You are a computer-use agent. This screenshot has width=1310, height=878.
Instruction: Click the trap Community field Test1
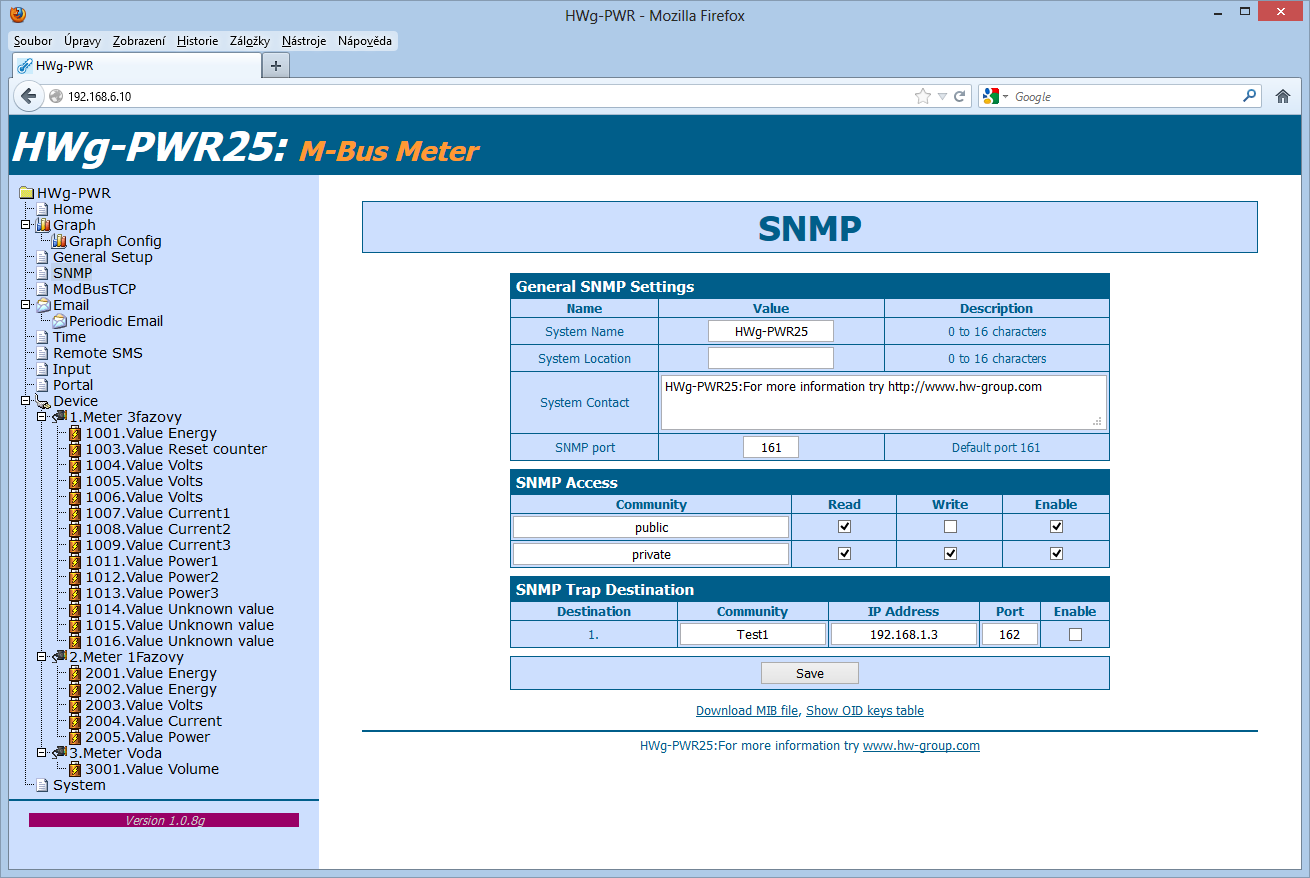coord(753,634)
